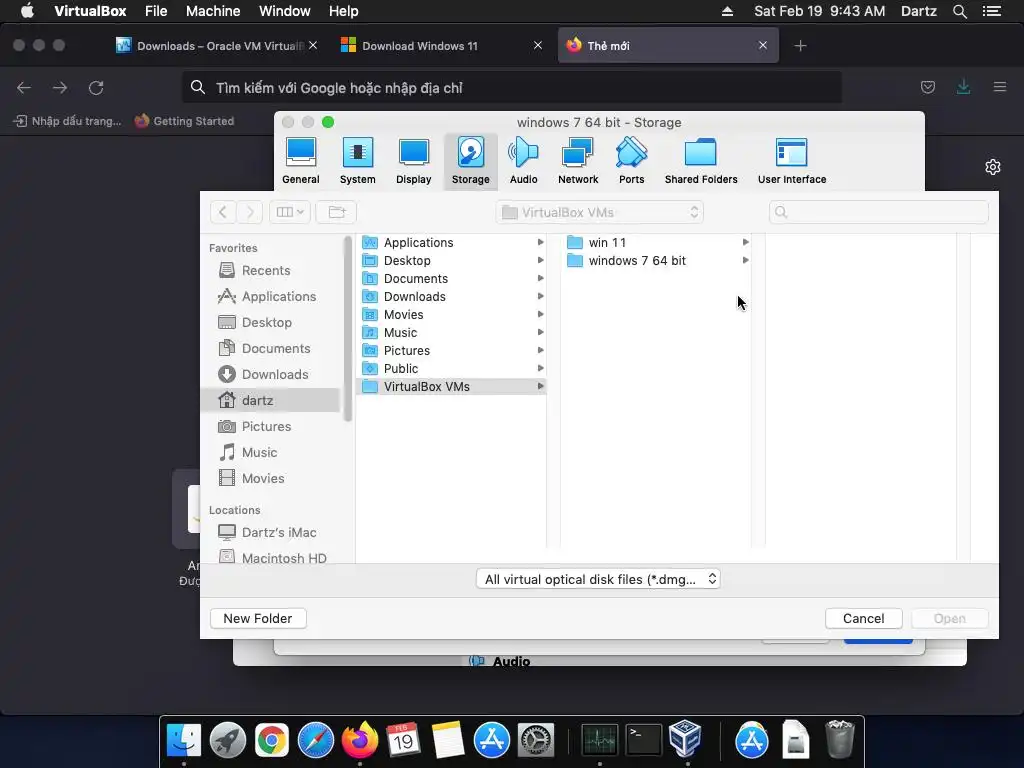Open file type filter dropdown
1024x768 pixels.
[598, 579]
